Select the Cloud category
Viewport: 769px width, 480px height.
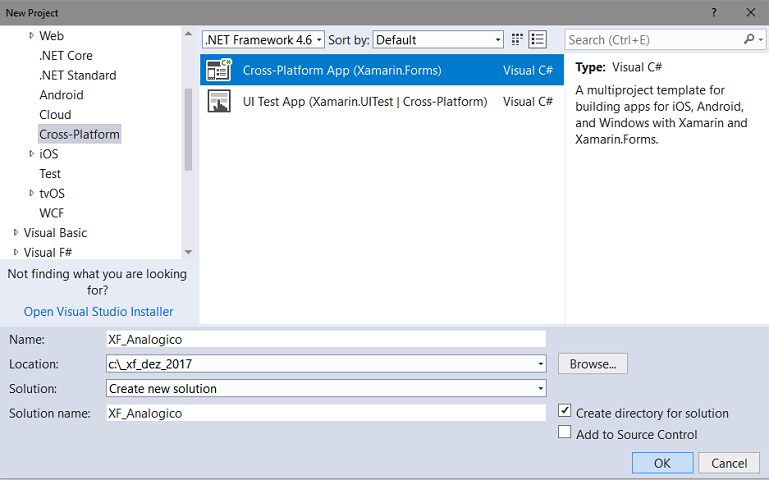tap(55, 114)
